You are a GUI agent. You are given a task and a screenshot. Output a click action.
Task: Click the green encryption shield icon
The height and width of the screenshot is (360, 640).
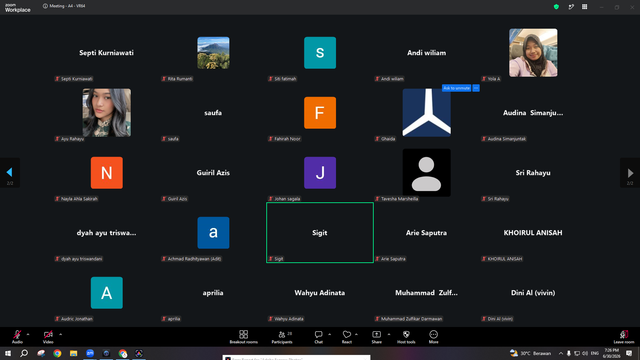click(556, 7)
